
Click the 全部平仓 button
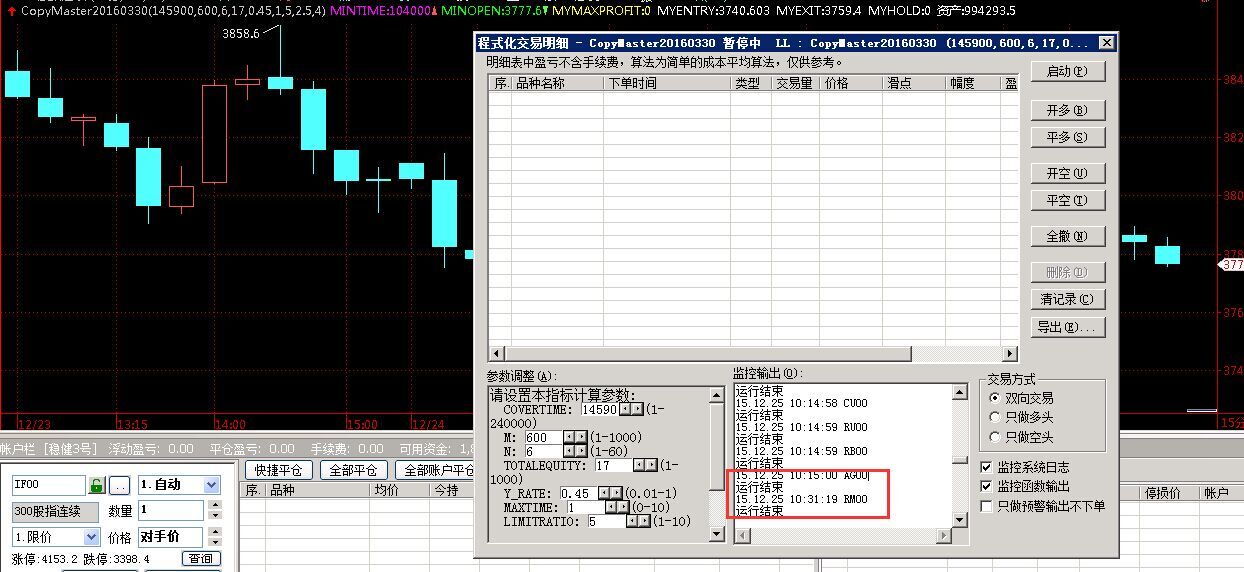coord(353,471)
